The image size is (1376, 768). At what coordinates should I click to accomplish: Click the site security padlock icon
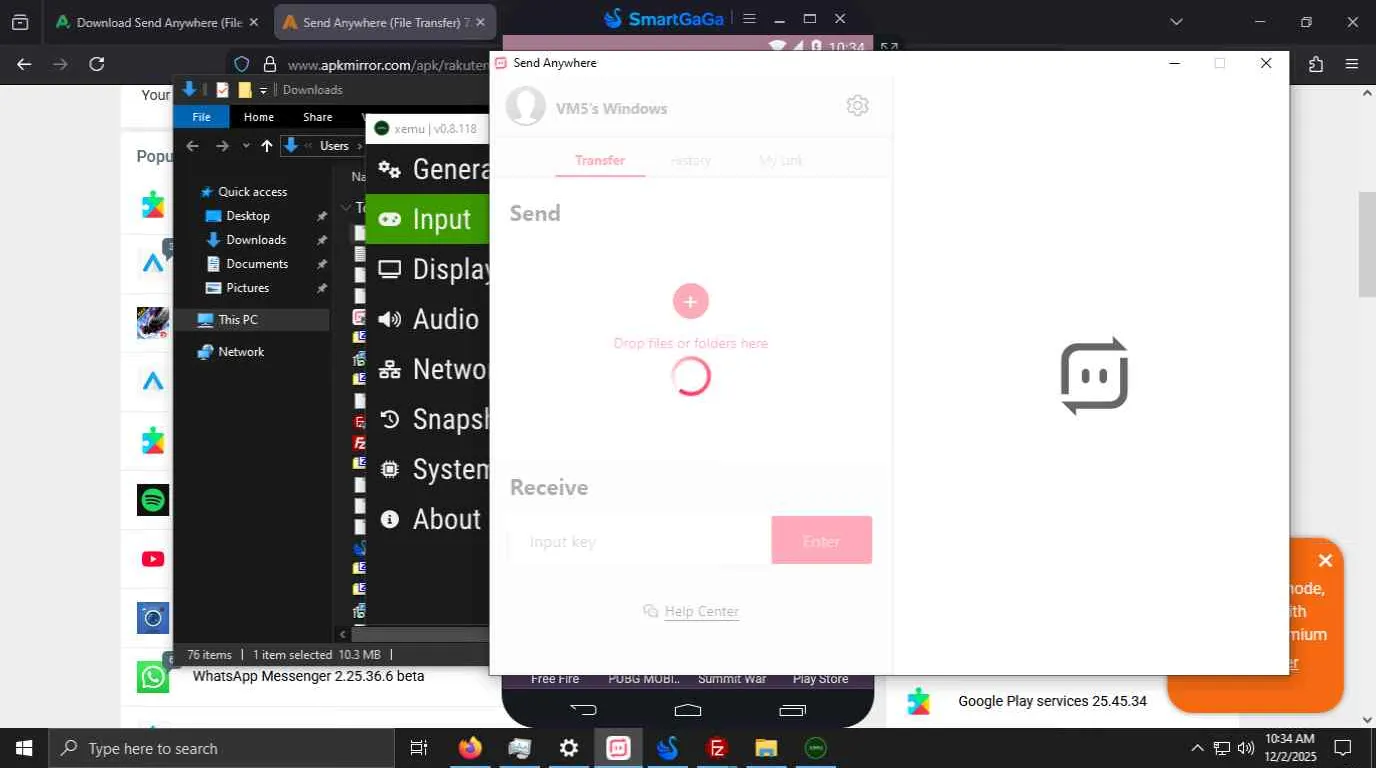point(269,64)
